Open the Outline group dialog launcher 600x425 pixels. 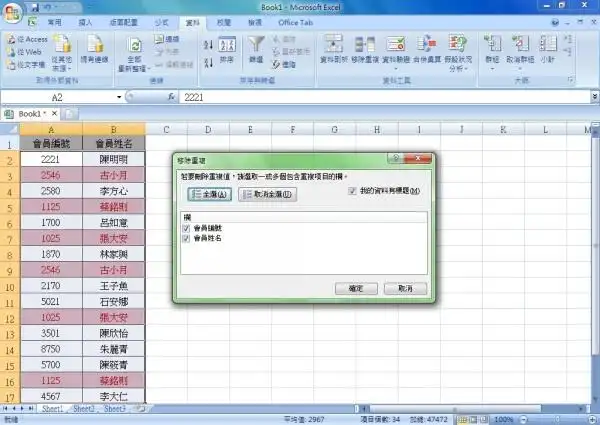tap(570, 80)
